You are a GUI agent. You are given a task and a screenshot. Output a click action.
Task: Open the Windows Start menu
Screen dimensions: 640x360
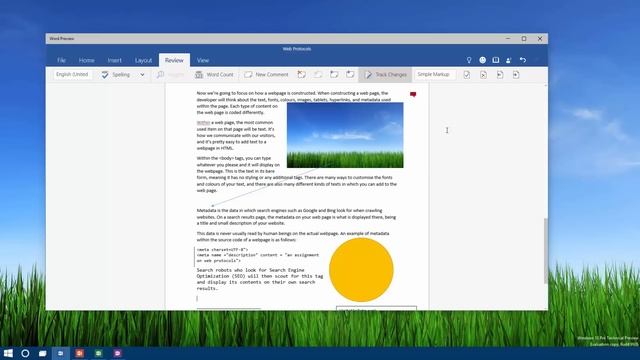[x=8, y=353]
